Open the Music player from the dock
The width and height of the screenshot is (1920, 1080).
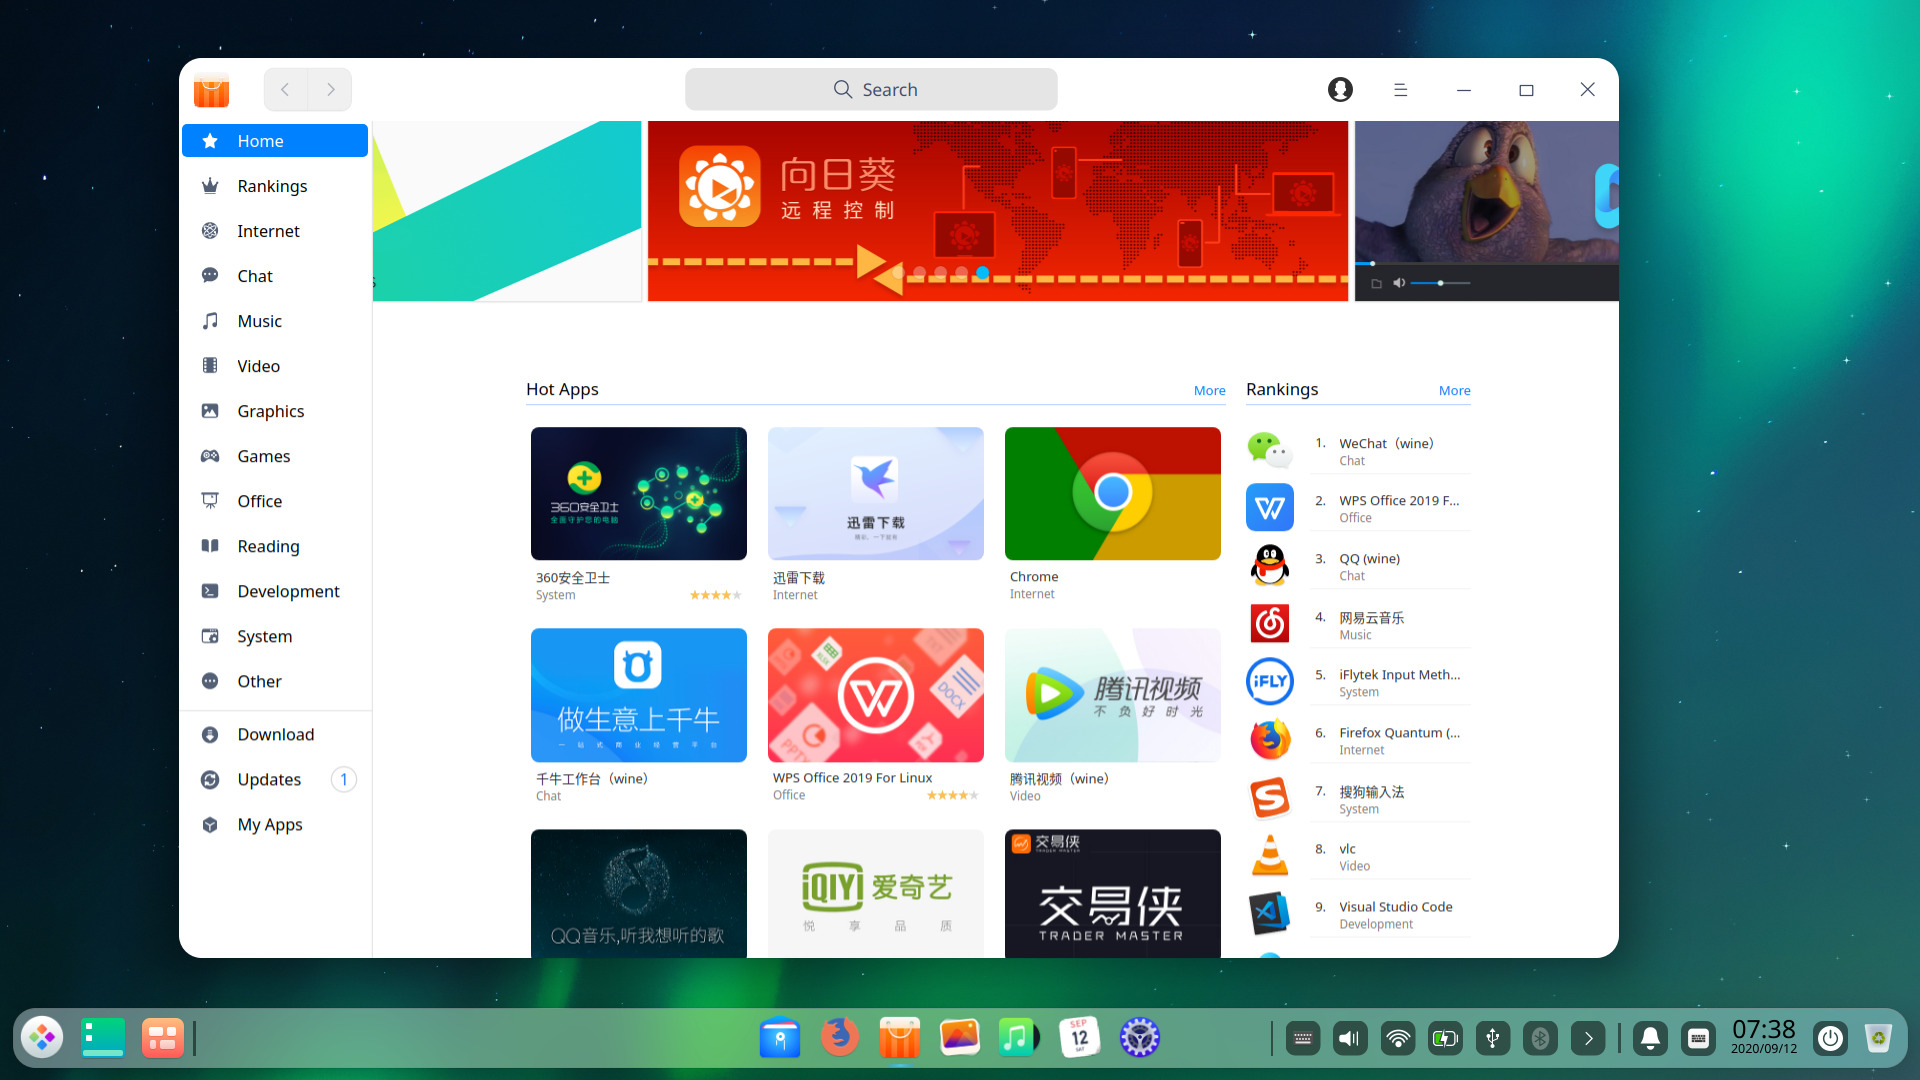[1019, 1037]
